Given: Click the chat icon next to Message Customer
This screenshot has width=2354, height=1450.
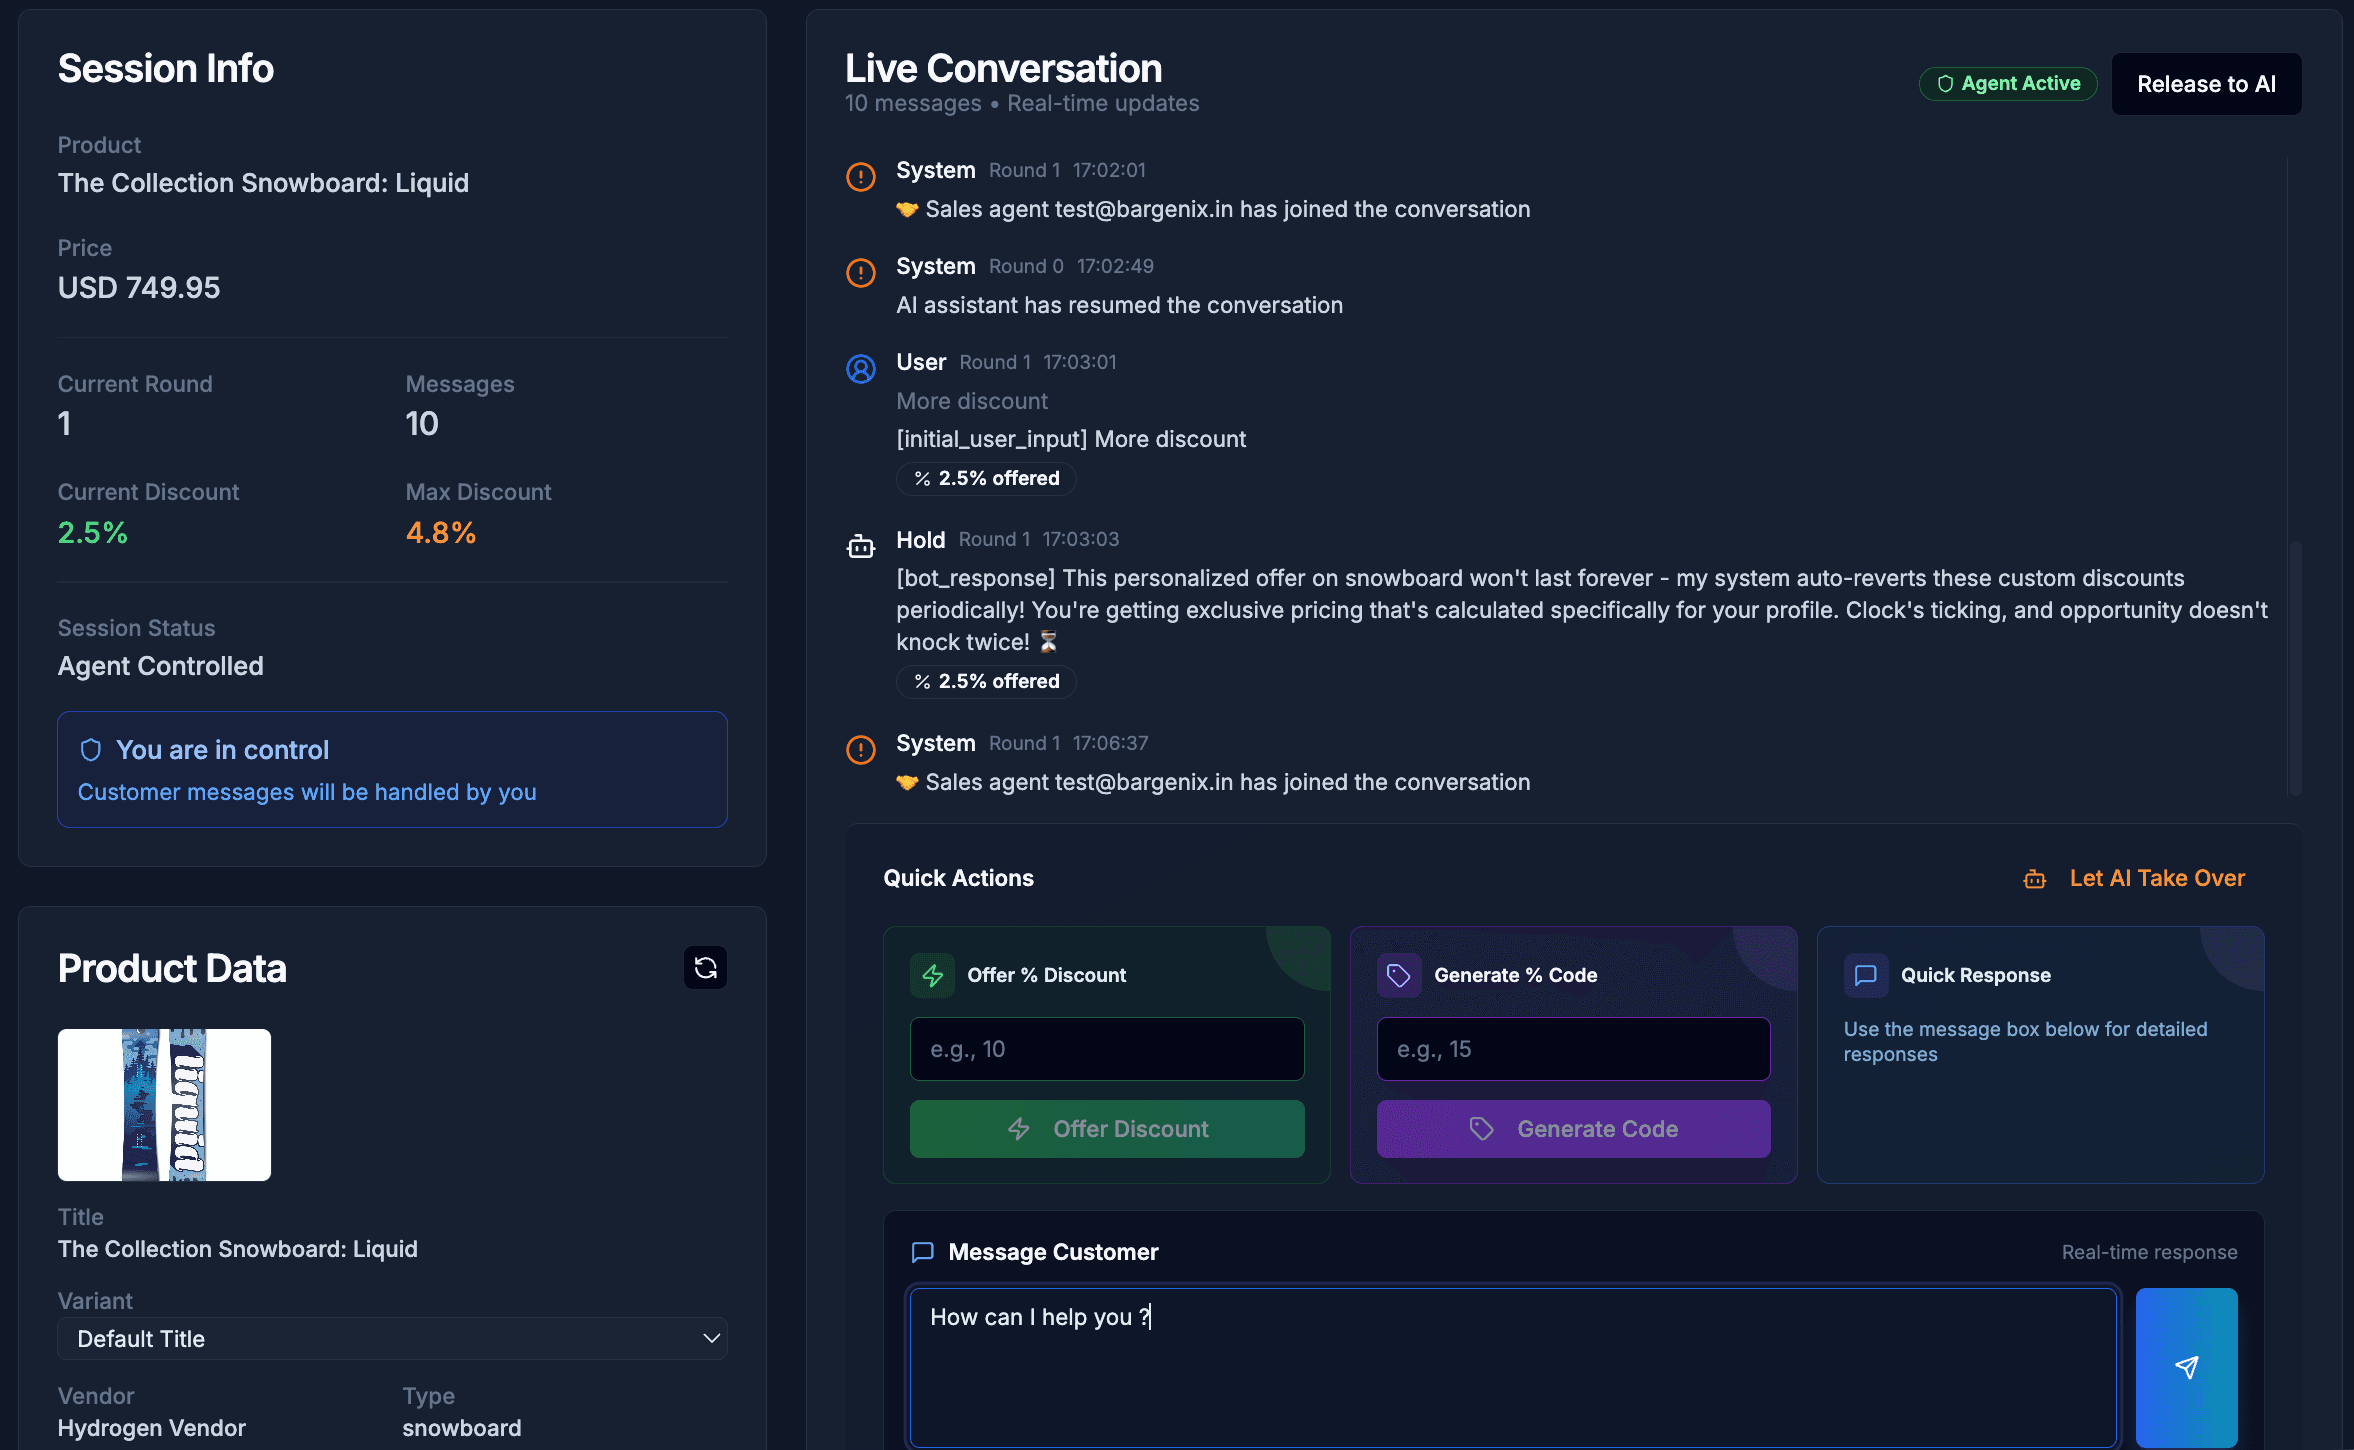Looking at the screenshot, I should pyautogui.click(x=923, y=1252).
